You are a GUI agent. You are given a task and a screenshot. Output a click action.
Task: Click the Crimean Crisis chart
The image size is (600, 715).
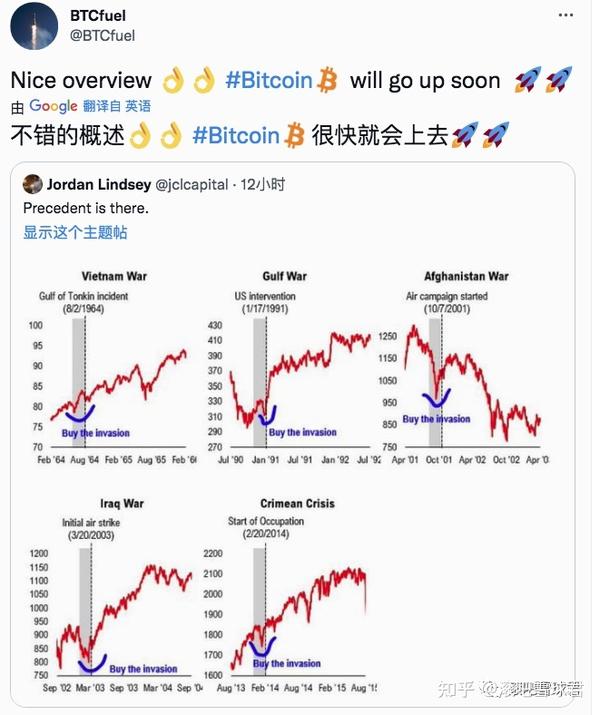click(x=290, y=595)
